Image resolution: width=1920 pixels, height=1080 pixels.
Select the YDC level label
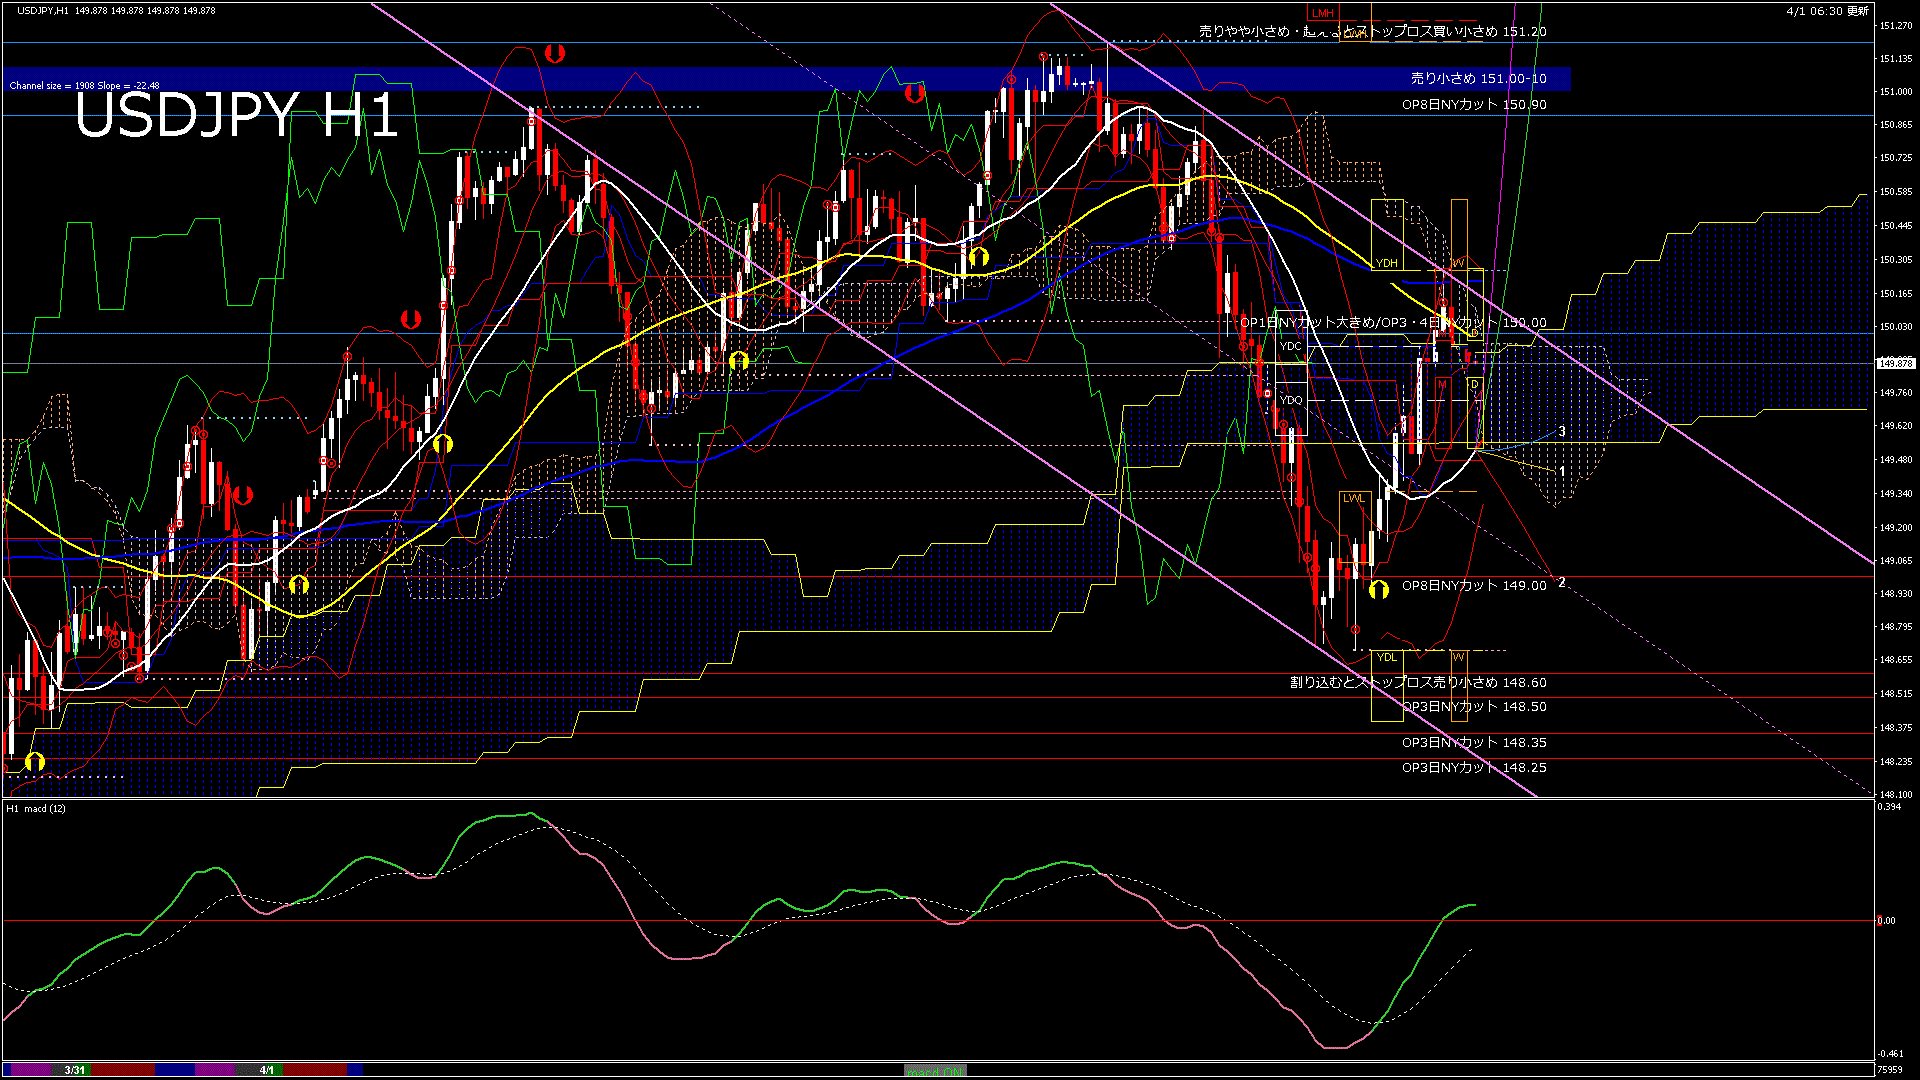click(1291, 346)
